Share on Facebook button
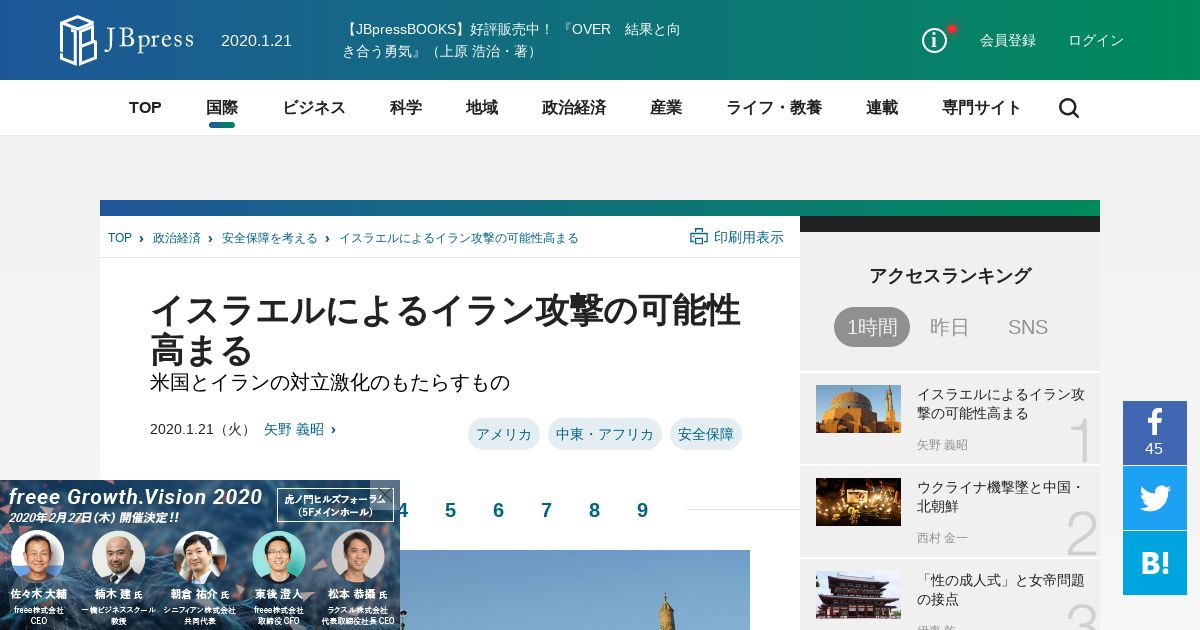This screenshot has width=1200, height=630. [1155, 433]
